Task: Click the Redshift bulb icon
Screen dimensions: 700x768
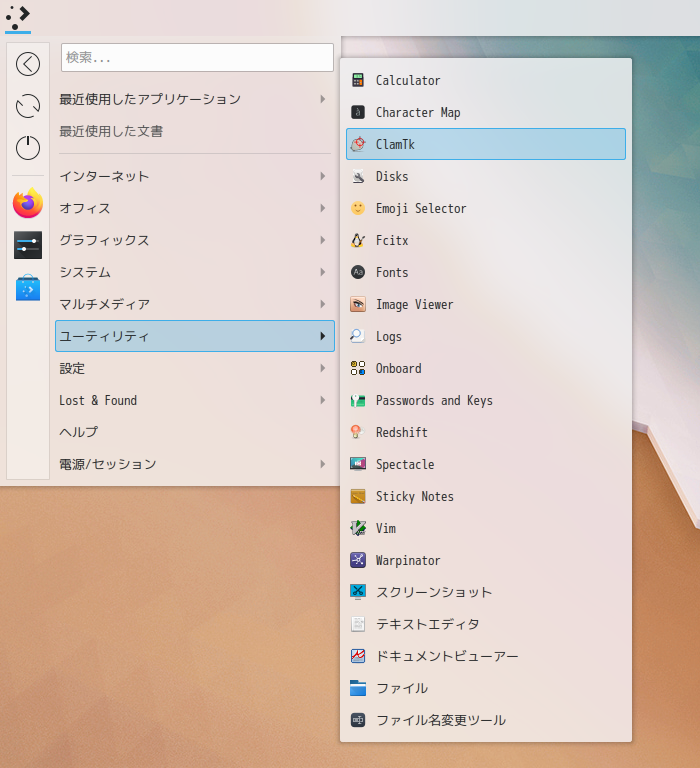Action: point(358,432)
